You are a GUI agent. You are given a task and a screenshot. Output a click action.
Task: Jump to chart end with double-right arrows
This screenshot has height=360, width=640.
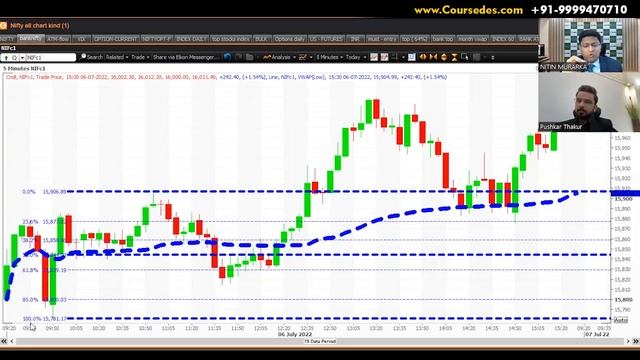636,341
